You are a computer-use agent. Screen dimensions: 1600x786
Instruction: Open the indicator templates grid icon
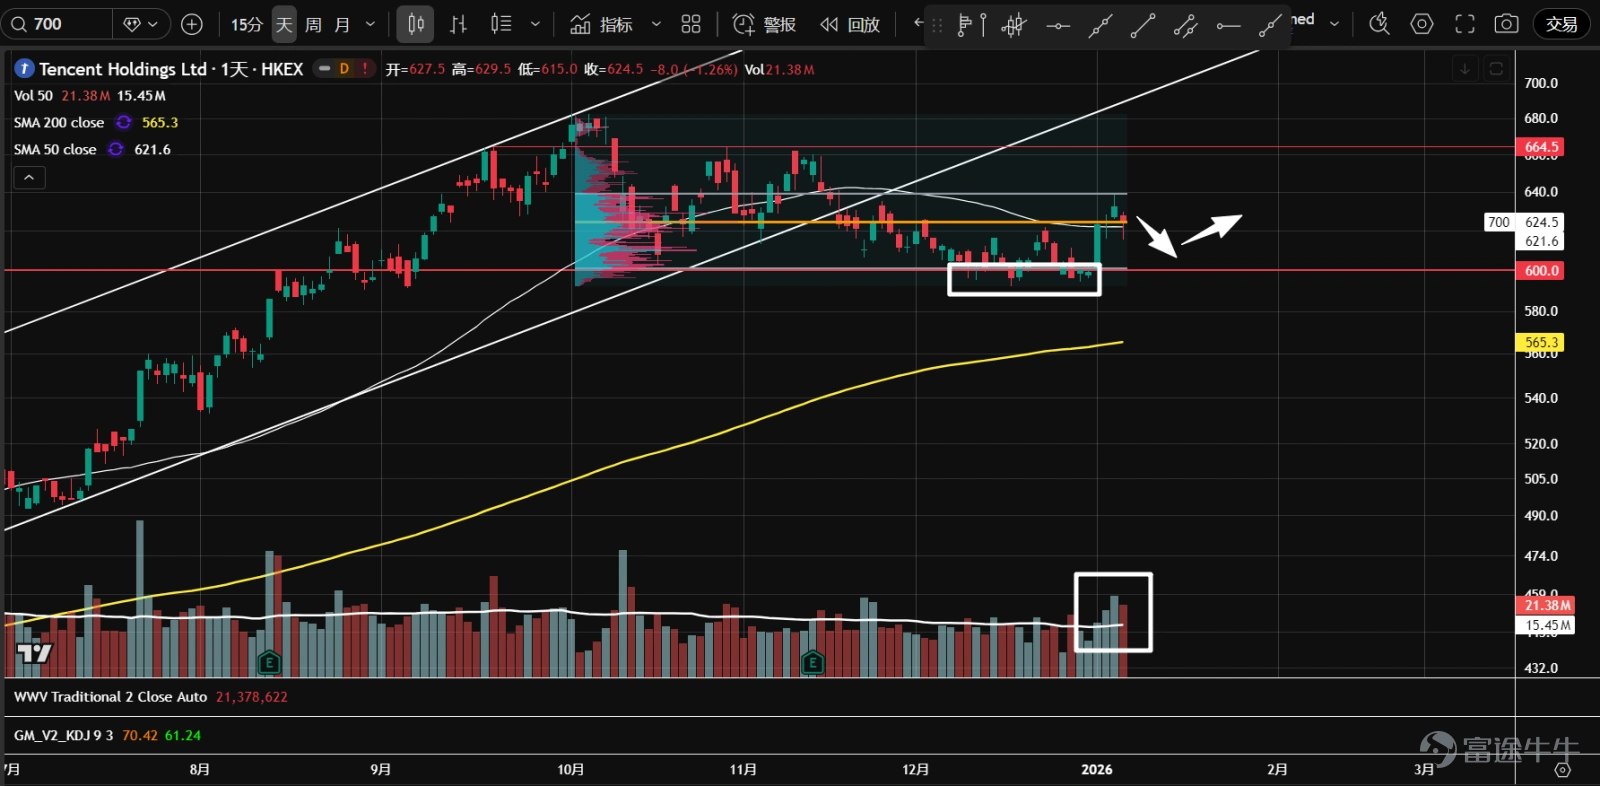[691, 24]
